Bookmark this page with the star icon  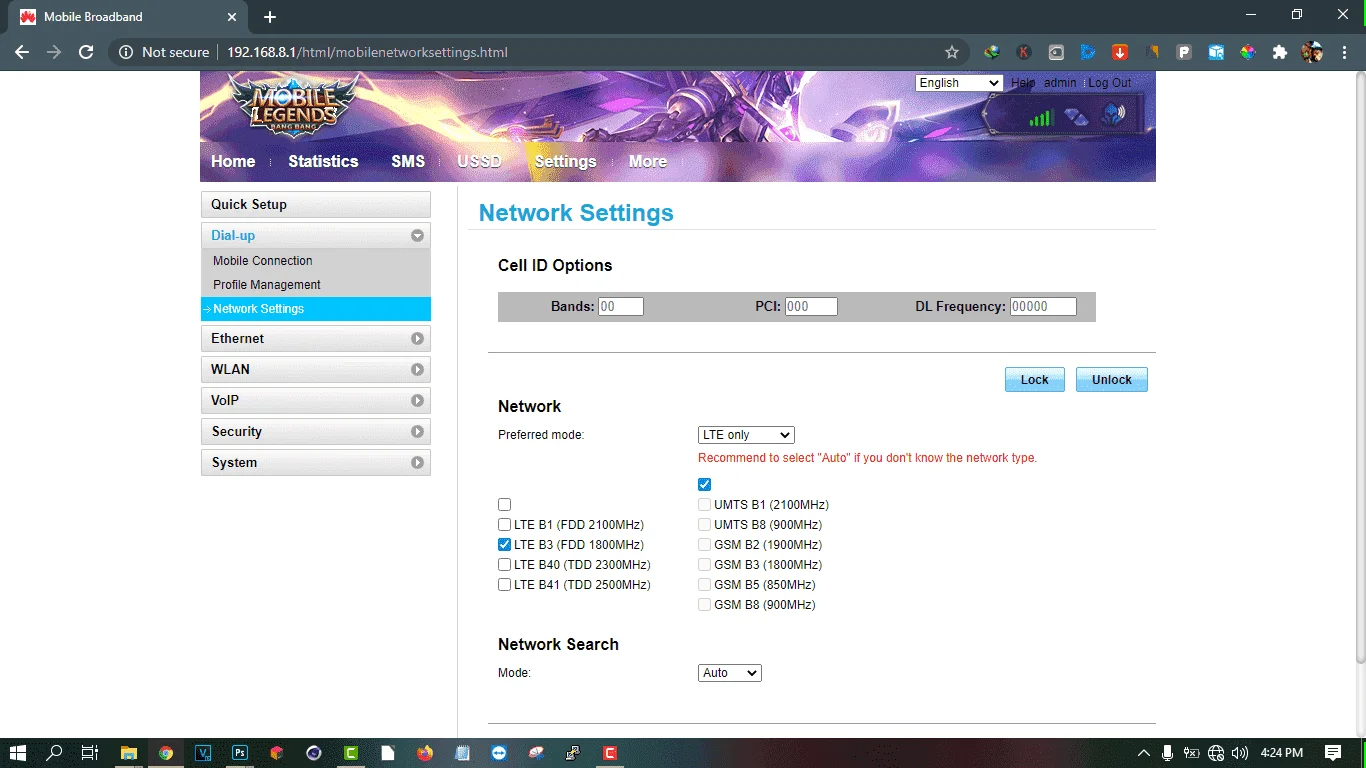(952, 52)
